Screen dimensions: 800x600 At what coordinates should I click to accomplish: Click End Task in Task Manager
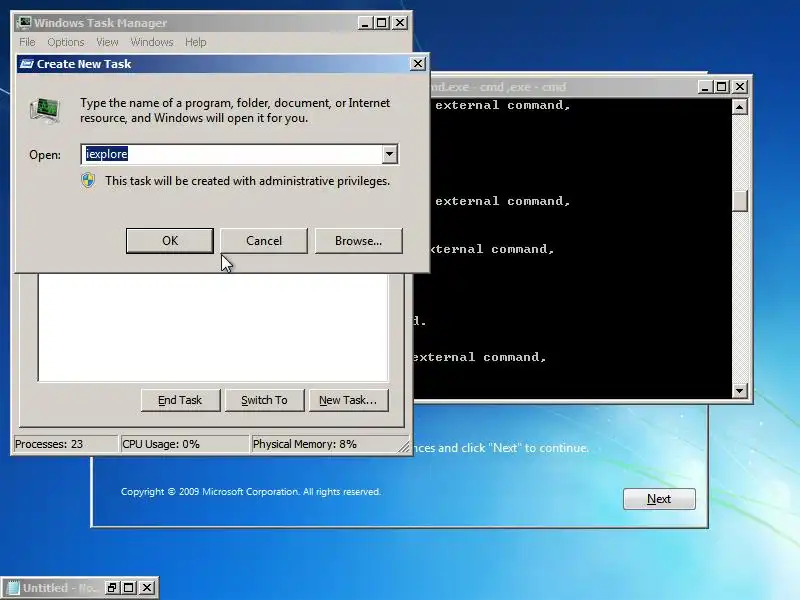pos(180,400)
